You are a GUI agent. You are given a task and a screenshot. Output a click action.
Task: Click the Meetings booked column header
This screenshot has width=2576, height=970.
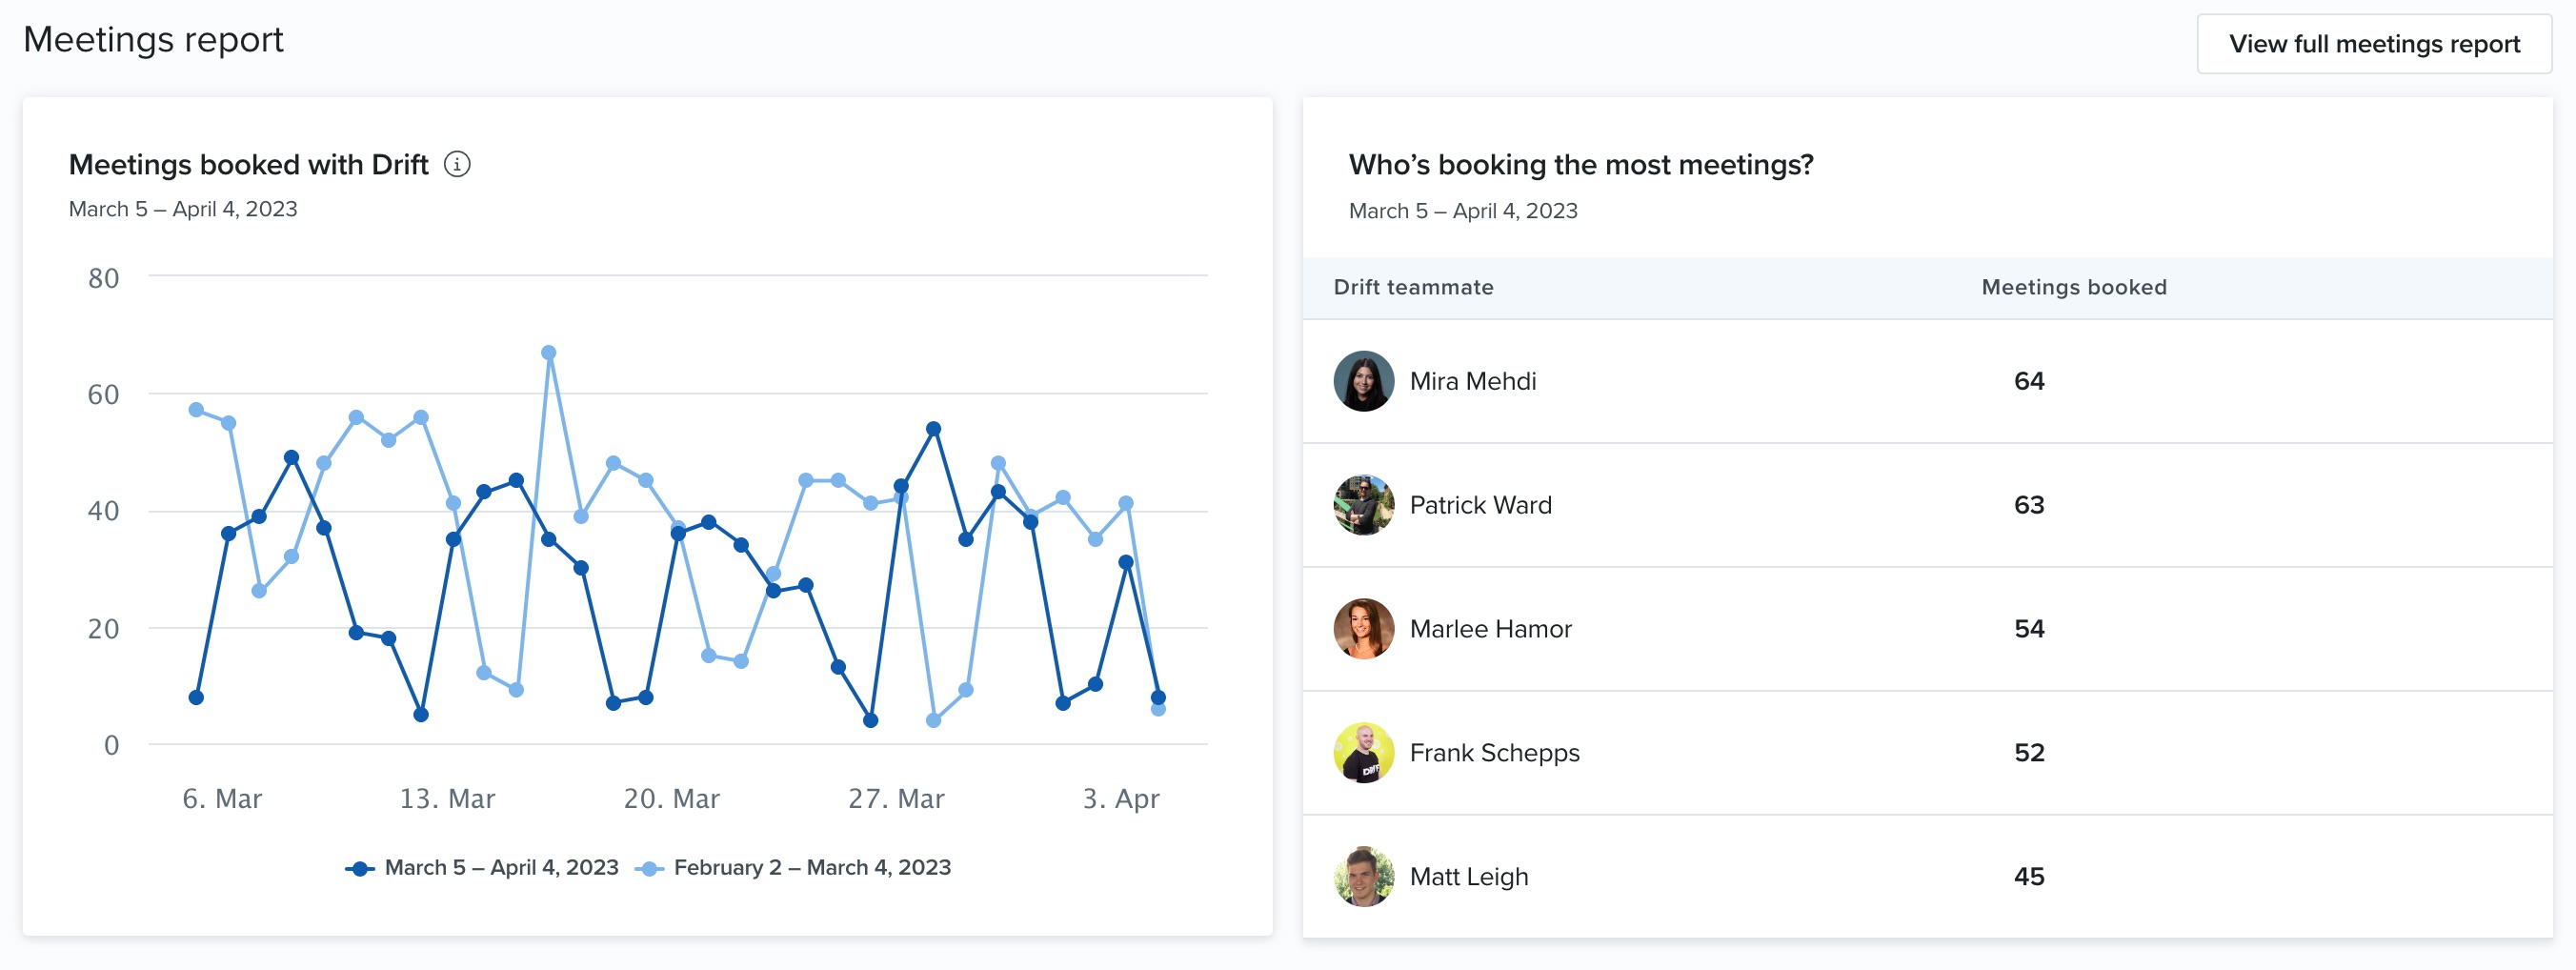click(x=2074, y=287)
